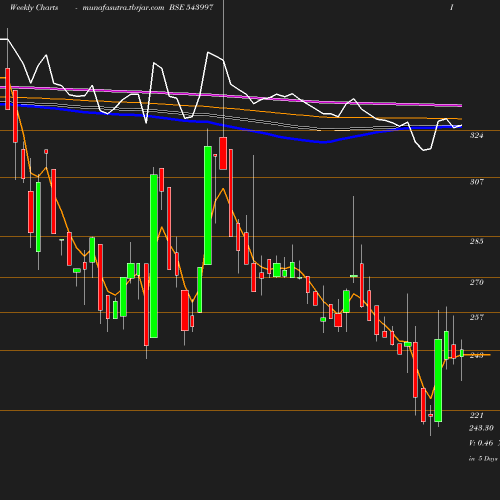This screenshot has height=500, width=500.
Task: Click the 285 price level label
Action: point(476,241)
